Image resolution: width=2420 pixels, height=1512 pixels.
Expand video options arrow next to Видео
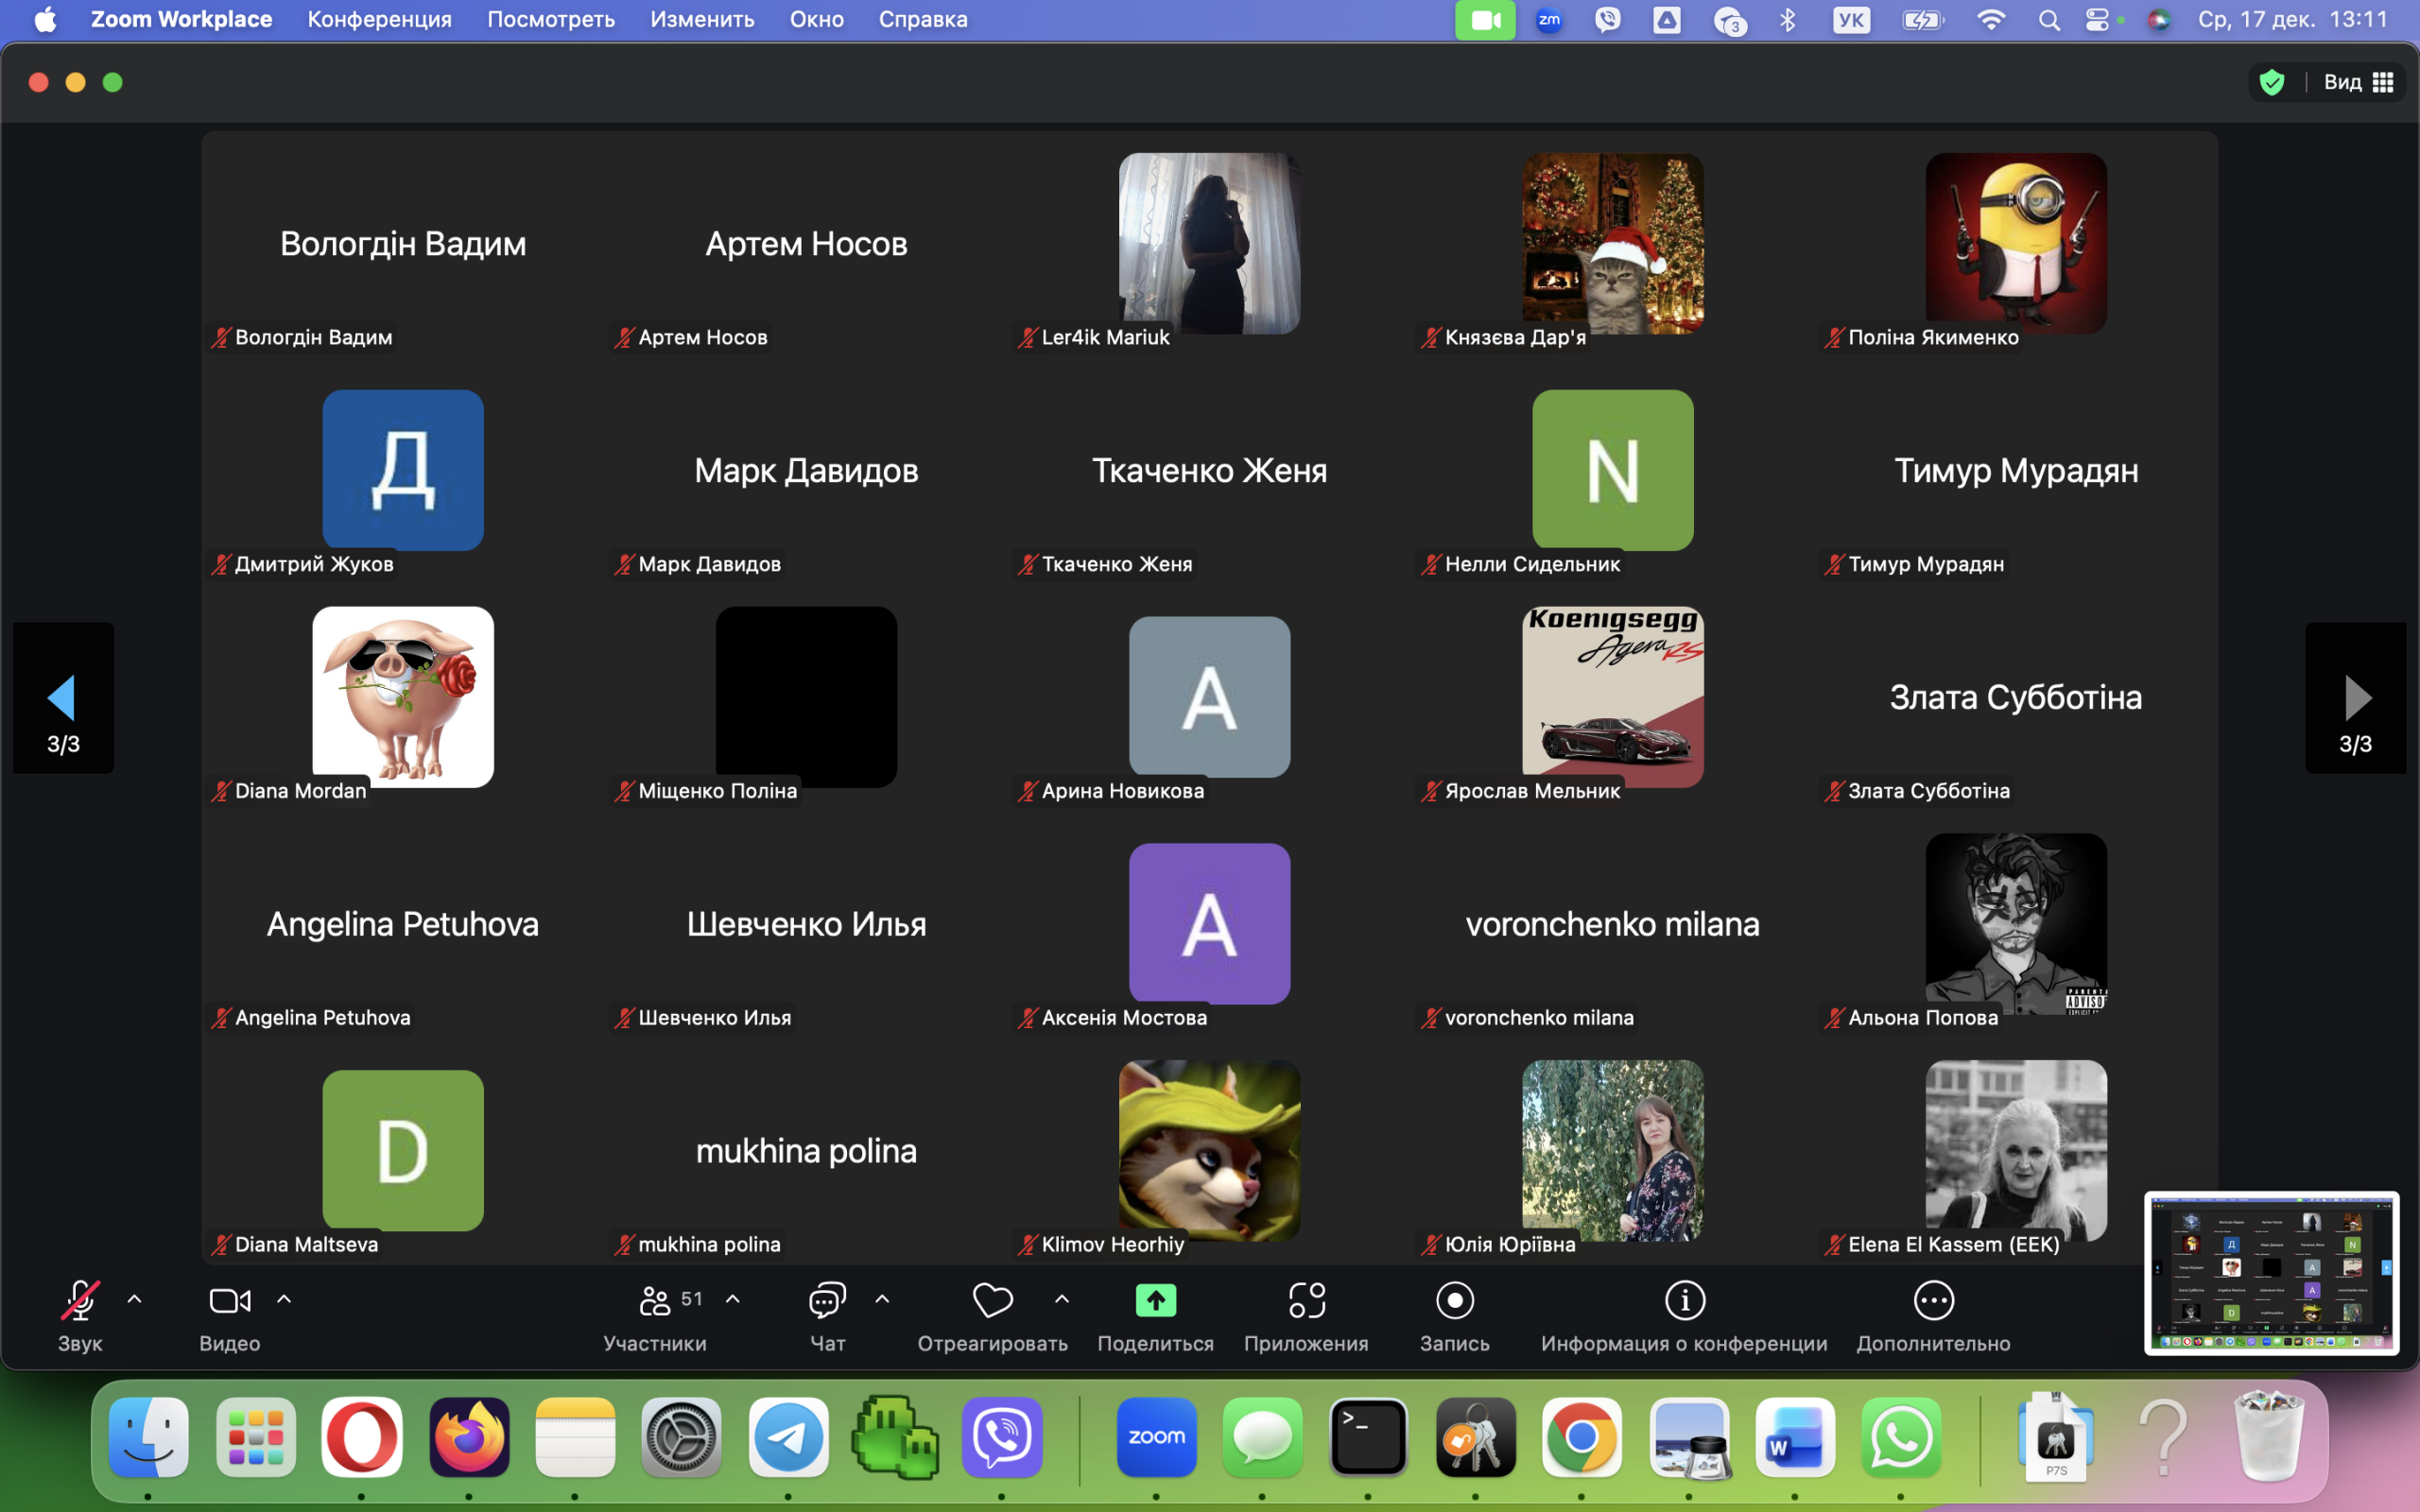pyautogui.click(x=284, y=1299)
